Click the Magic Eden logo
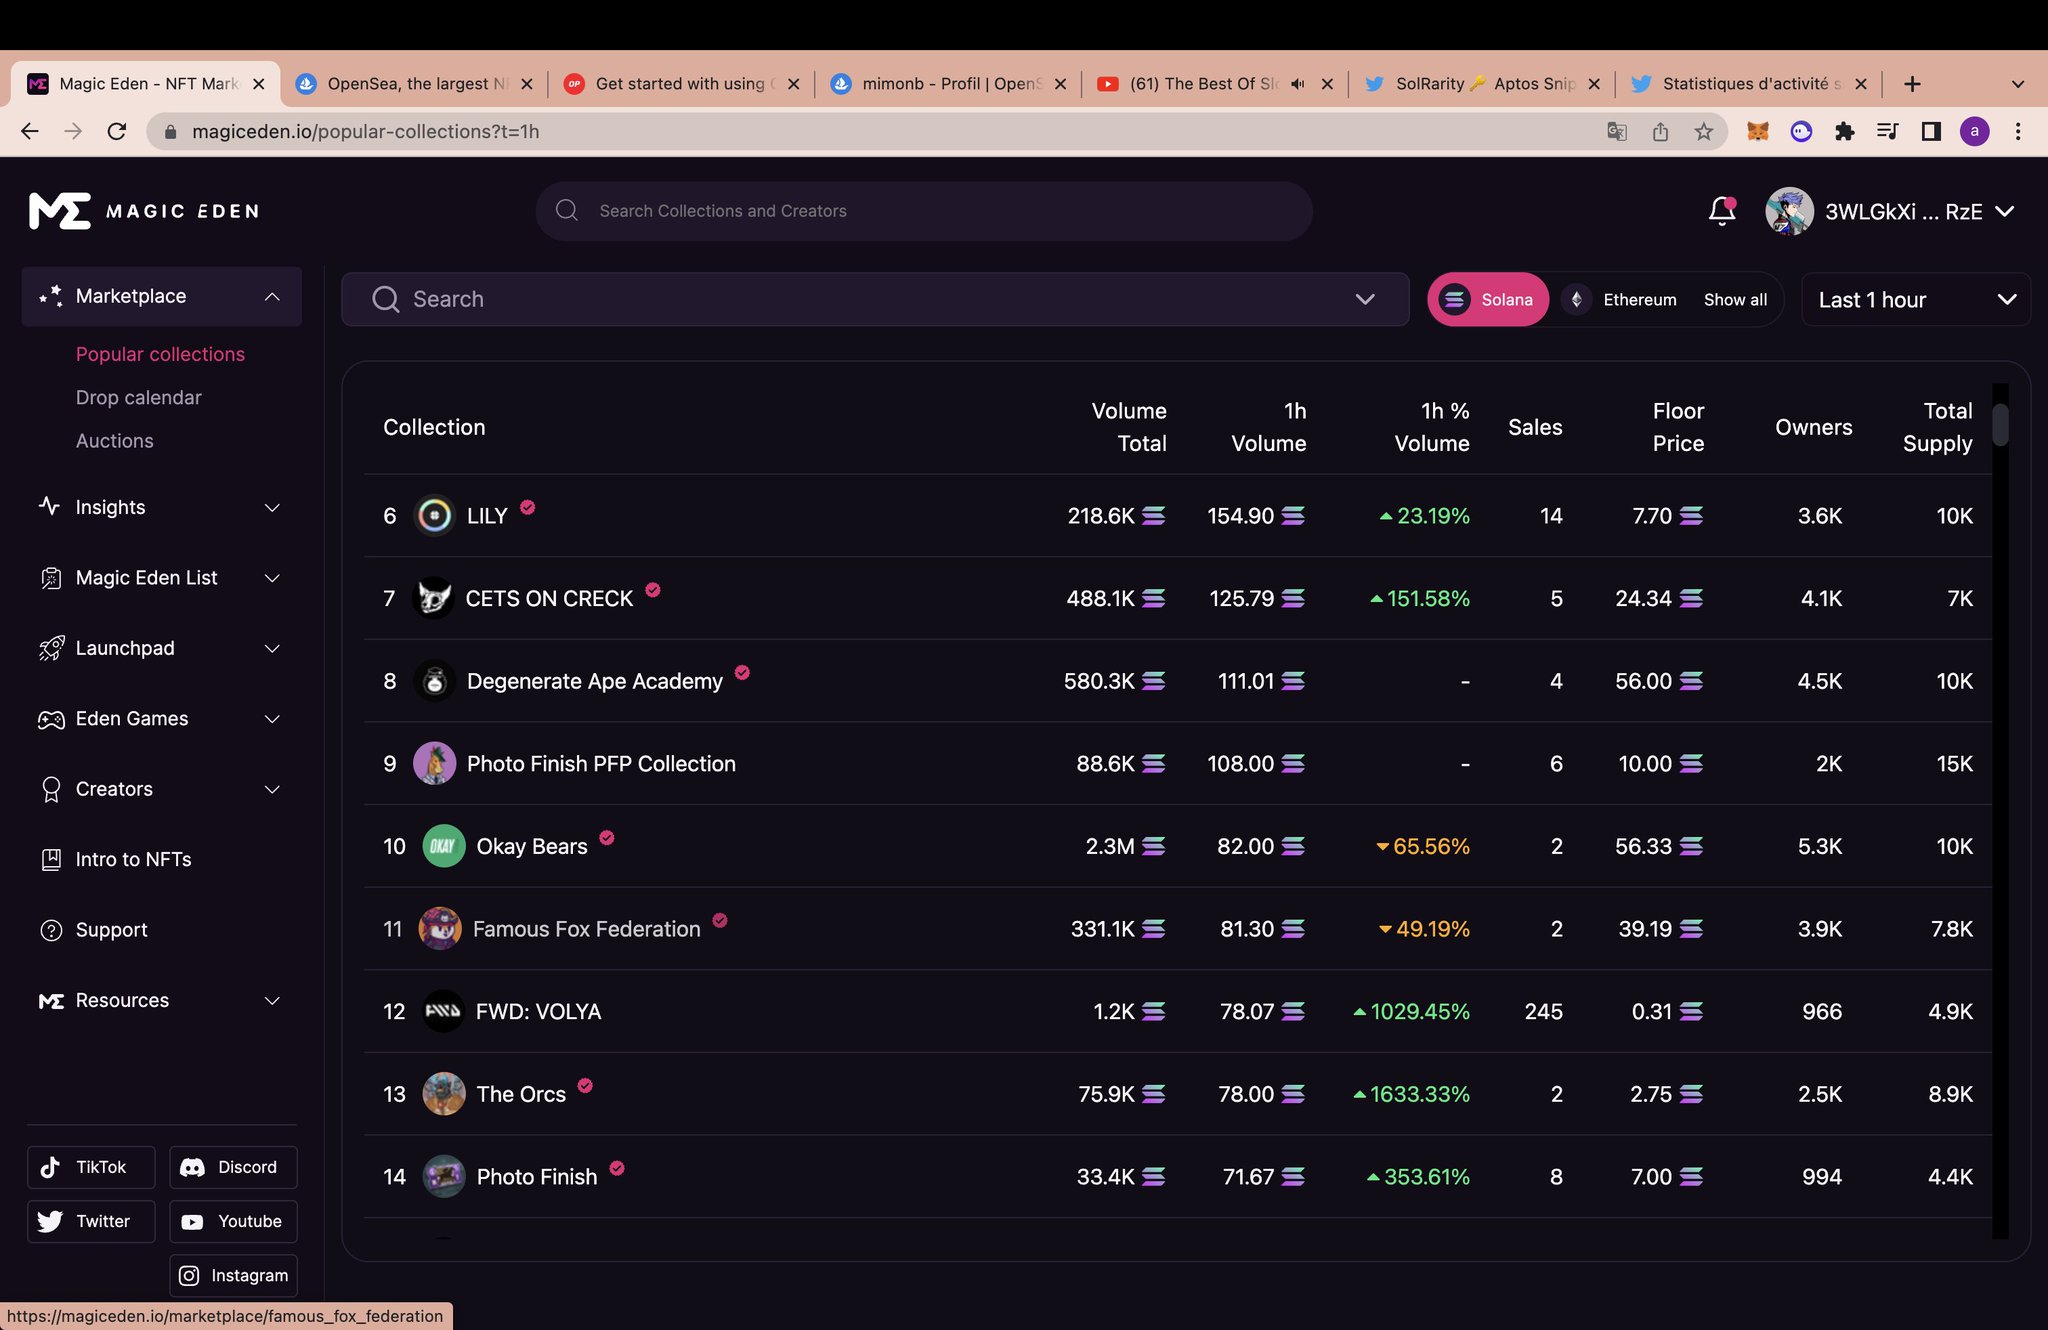The width and height of the screenshot is (2048, 1330). [x=144, y=211]
